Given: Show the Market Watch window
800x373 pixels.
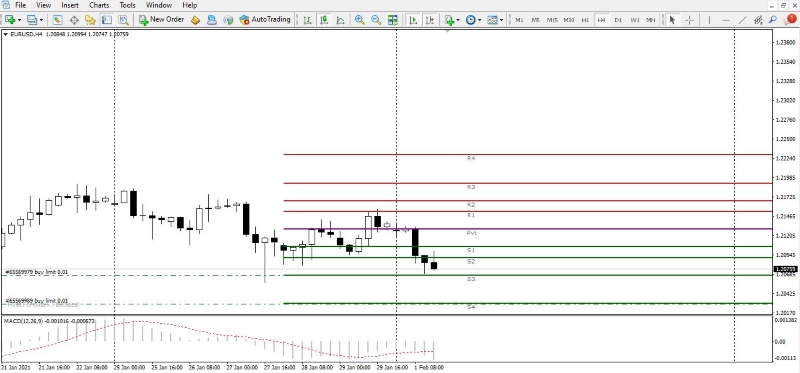Looking at the screenshot, I should pos(57,20).
